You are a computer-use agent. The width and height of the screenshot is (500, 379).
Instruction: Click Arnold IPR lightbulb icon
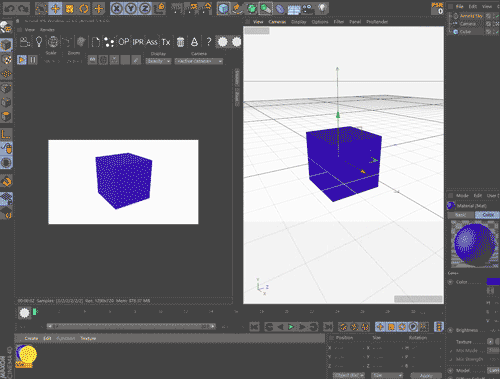39,42
